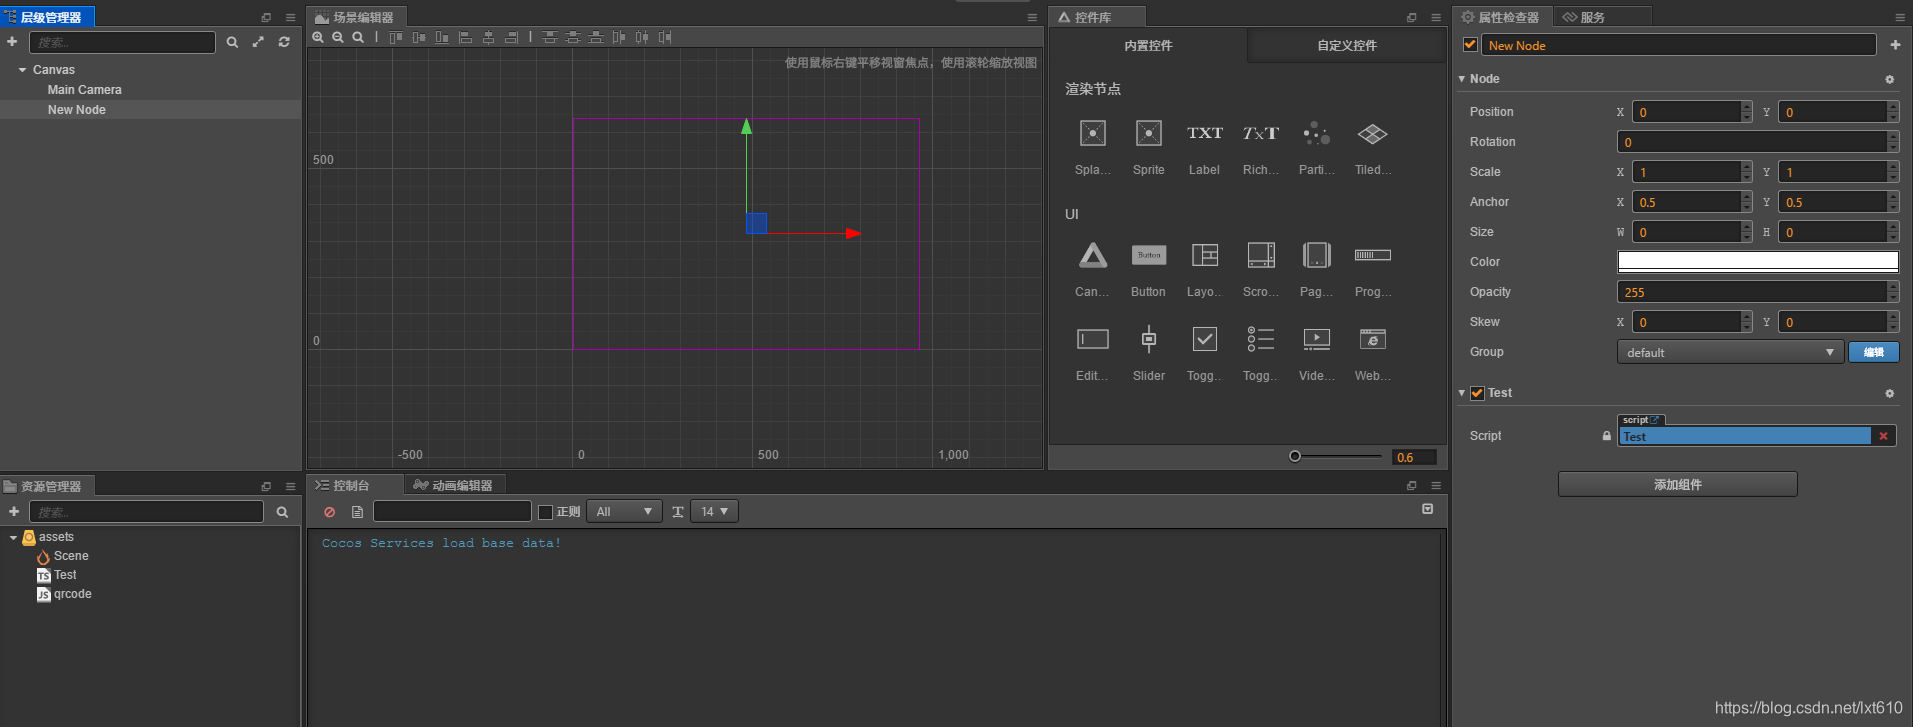Collapse the Test component section

tap(1462, 393)
